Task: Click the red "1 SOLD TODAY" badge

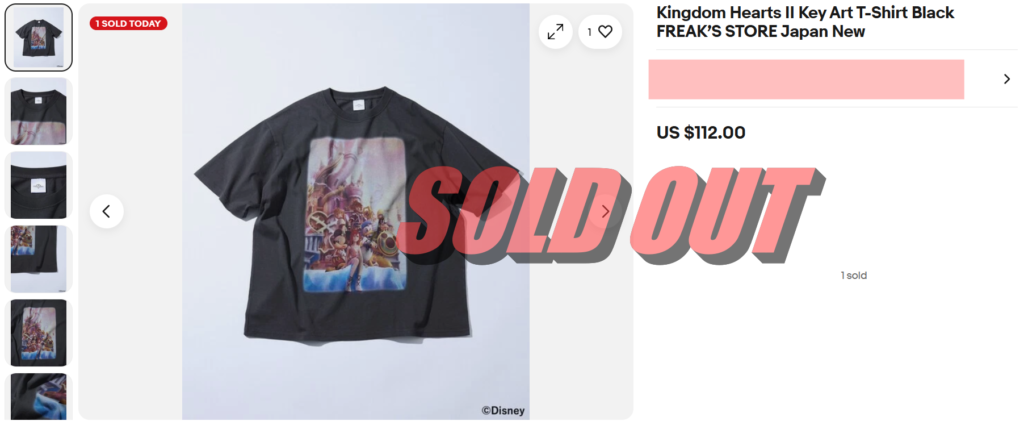Action: coord(129,23)
